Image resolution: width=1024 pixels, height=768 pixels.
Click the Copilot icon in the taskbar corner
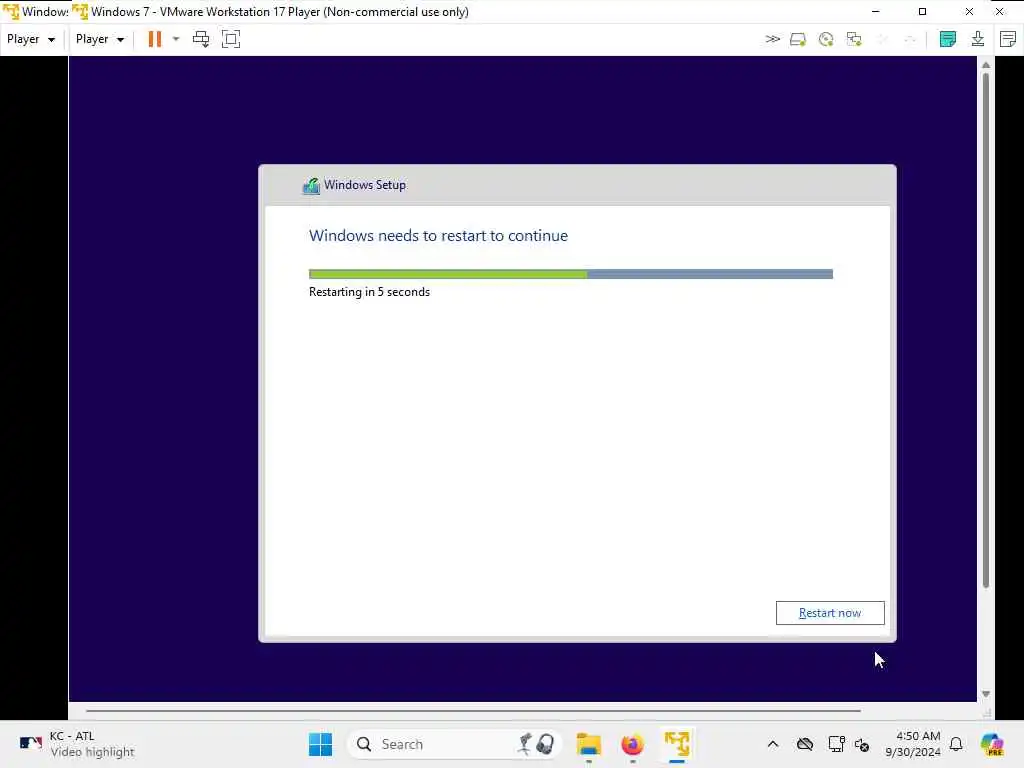click(992, 744)
